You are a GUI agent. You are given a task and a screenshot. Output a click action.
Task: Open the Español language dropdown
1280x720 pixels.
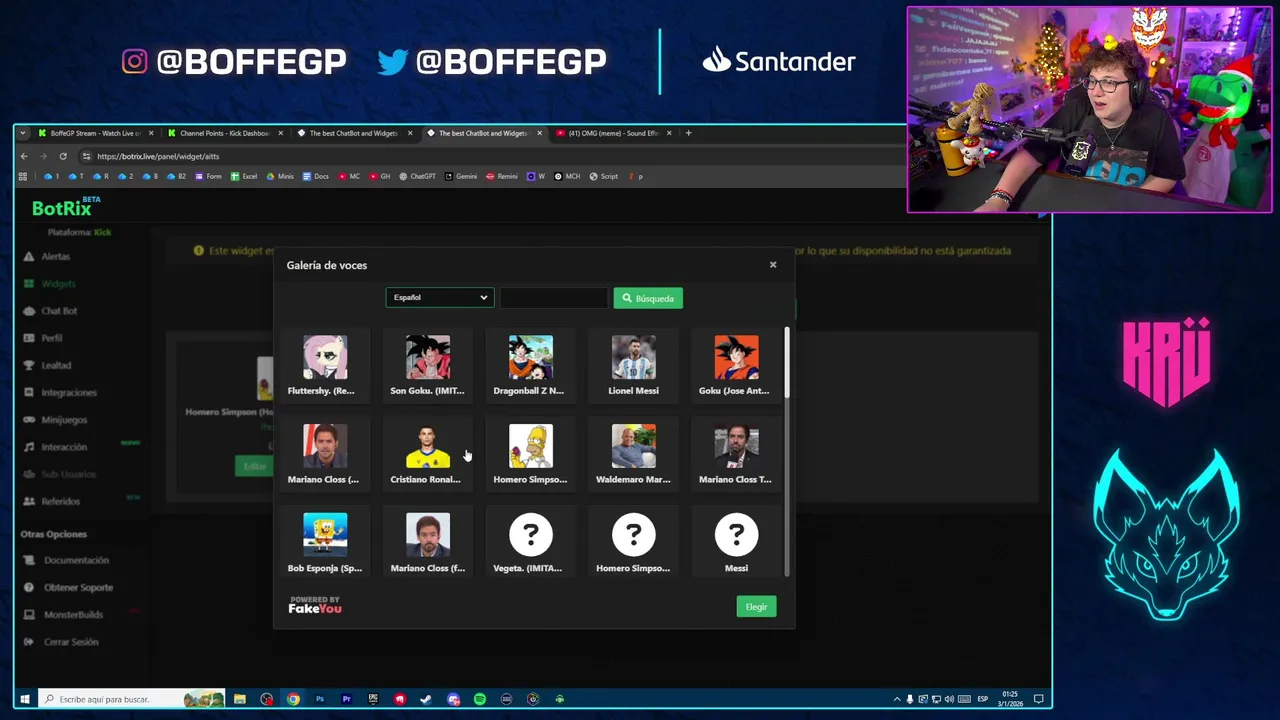(x=439, y=297)
